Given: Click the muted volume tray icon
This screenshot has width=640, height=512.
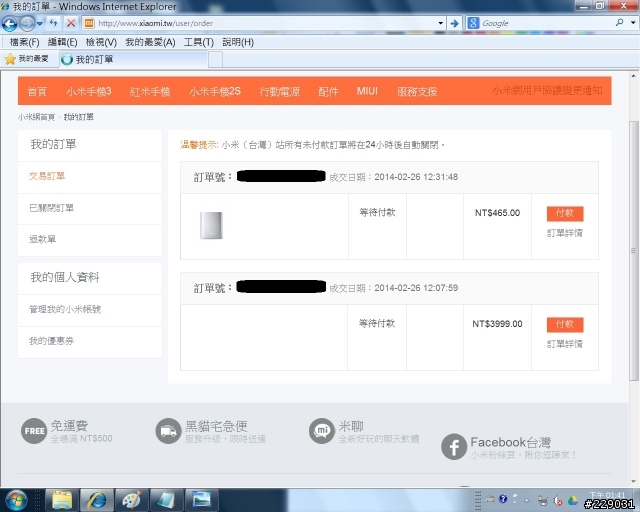Looking at the screenshot, I should tap(558, 500).
